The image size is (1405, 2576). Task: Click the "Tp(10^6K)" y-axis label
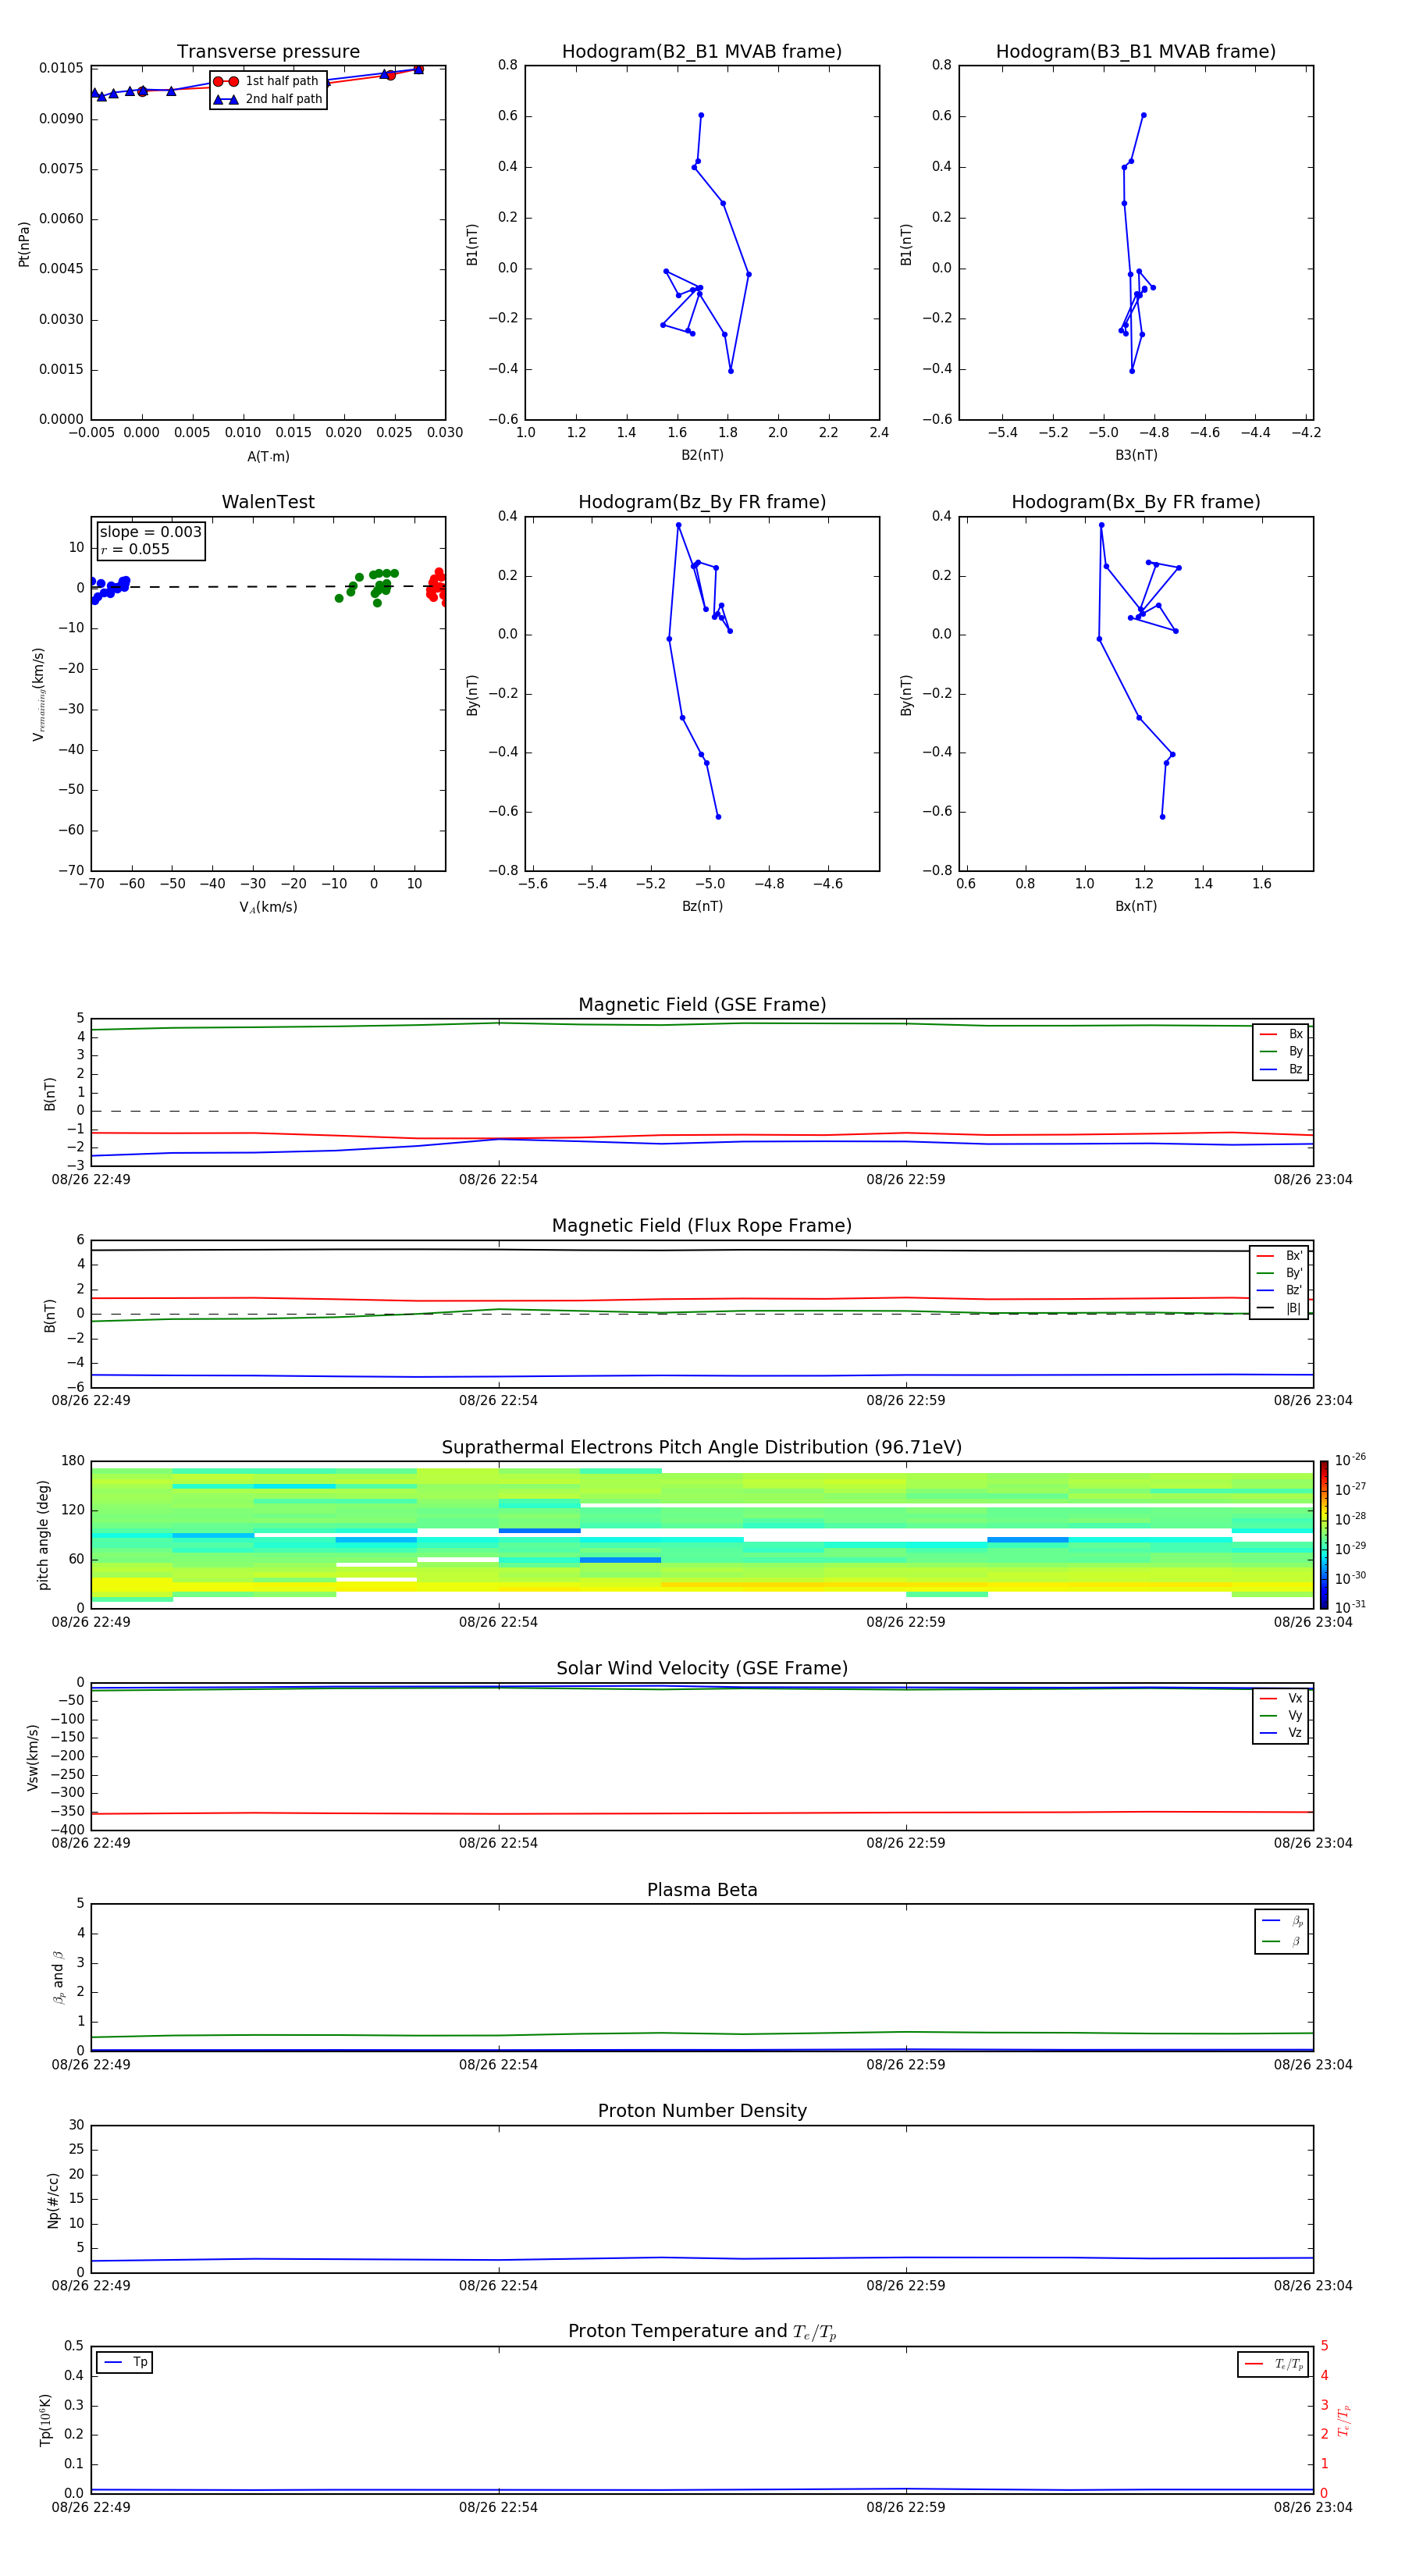(x=45, y=2420)
